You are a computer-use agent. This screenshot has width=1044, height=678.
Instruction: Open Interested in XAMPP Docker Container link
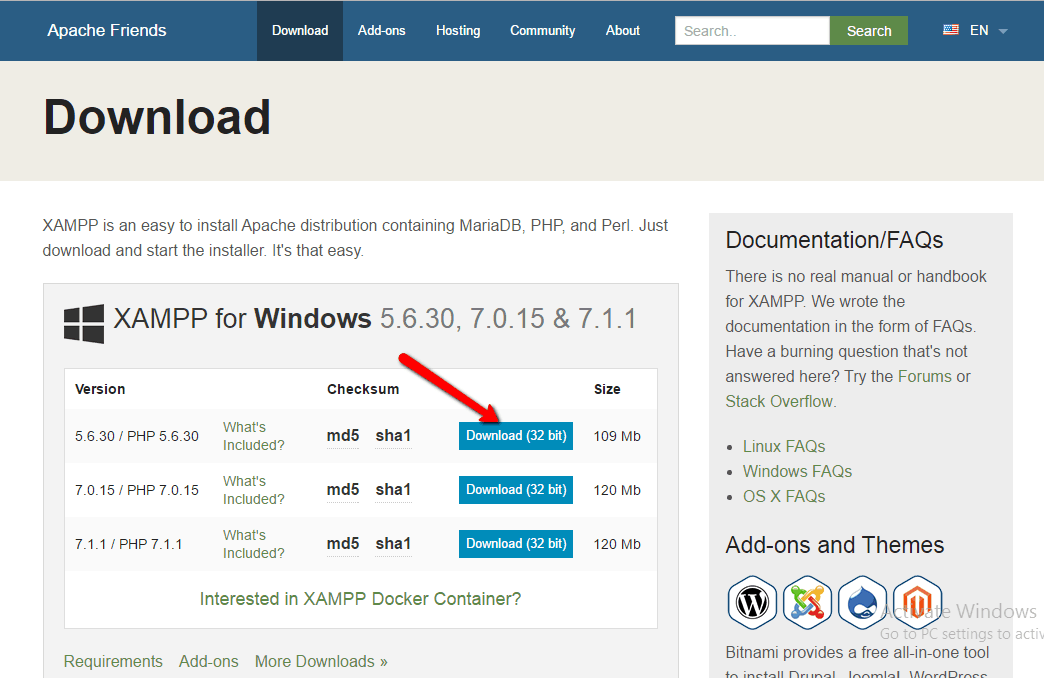[360, 599]
